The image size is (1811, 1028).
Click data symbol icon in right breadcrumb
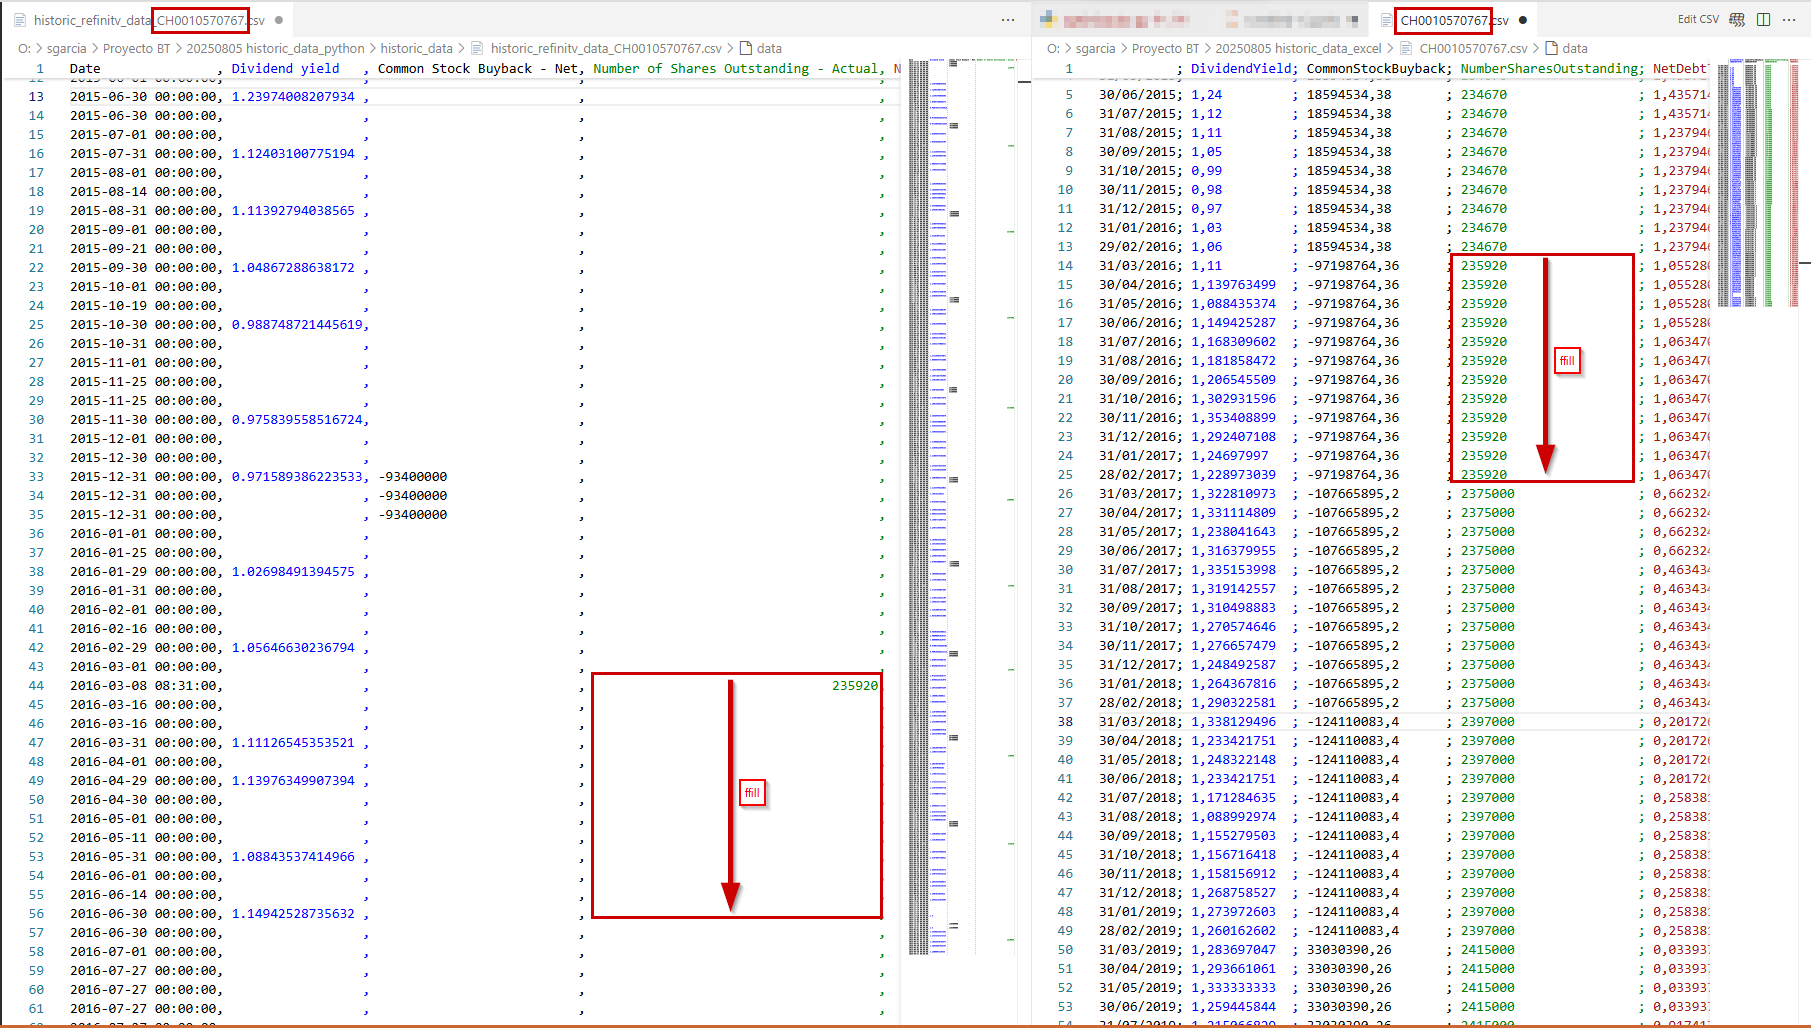[1552, 48]
